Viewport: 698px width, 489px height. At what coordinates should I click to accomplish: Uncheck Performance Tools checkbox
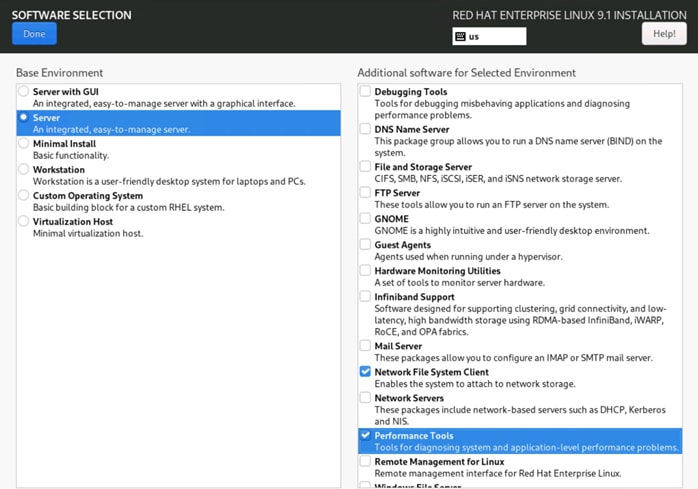pyautogui.click(x=365, y=435)
